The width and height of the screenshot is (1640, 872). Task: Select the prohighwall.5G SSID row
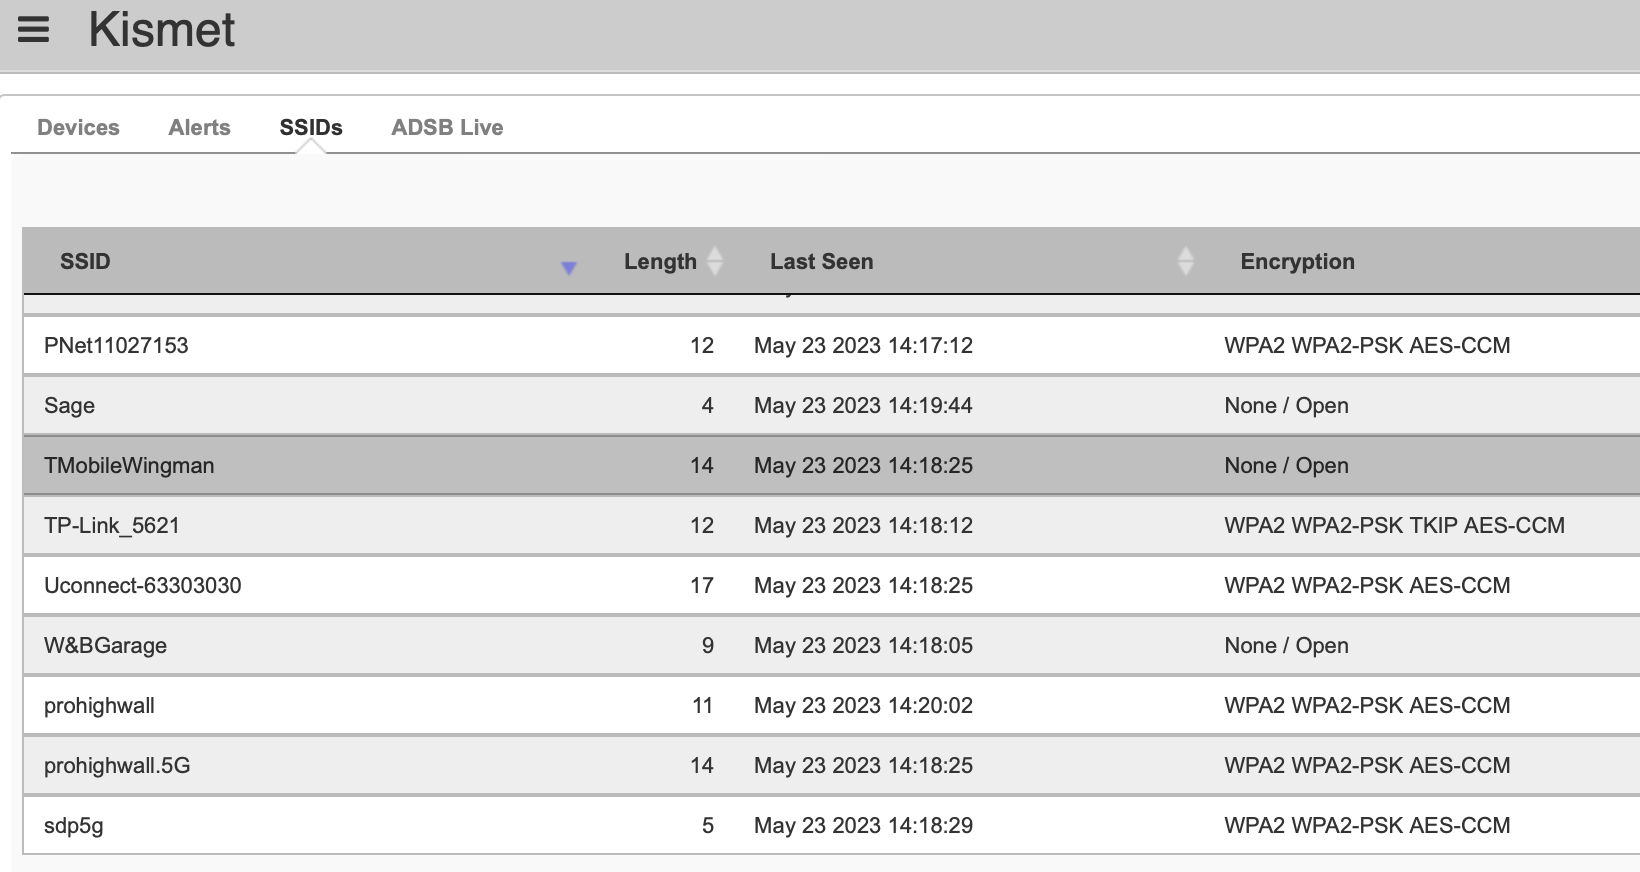(x=831, y=765)
